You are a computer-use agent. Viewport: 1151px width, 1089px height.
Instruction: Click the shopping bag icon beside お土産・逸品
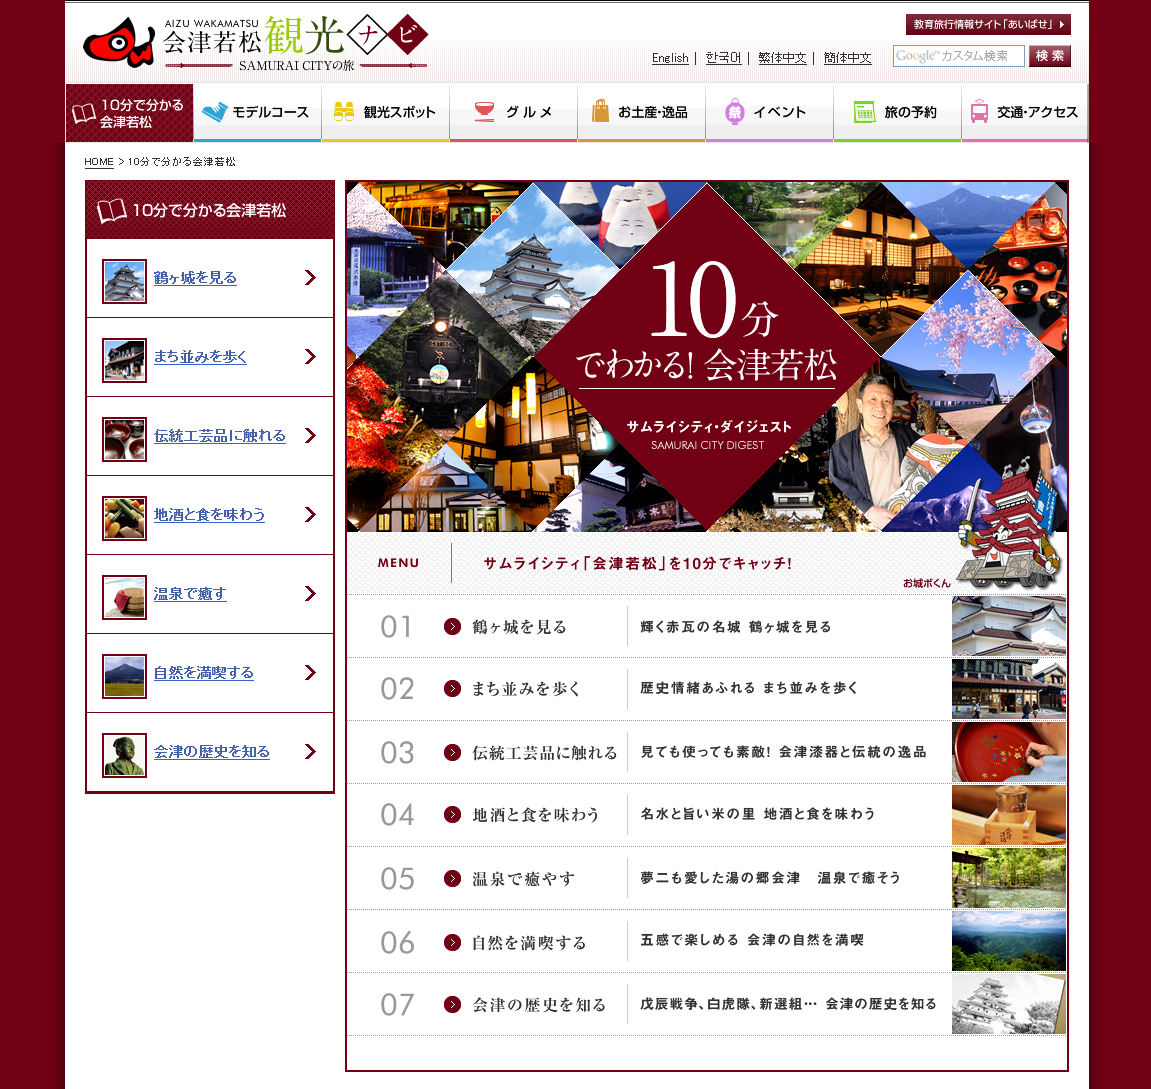(x=600, y=111)
